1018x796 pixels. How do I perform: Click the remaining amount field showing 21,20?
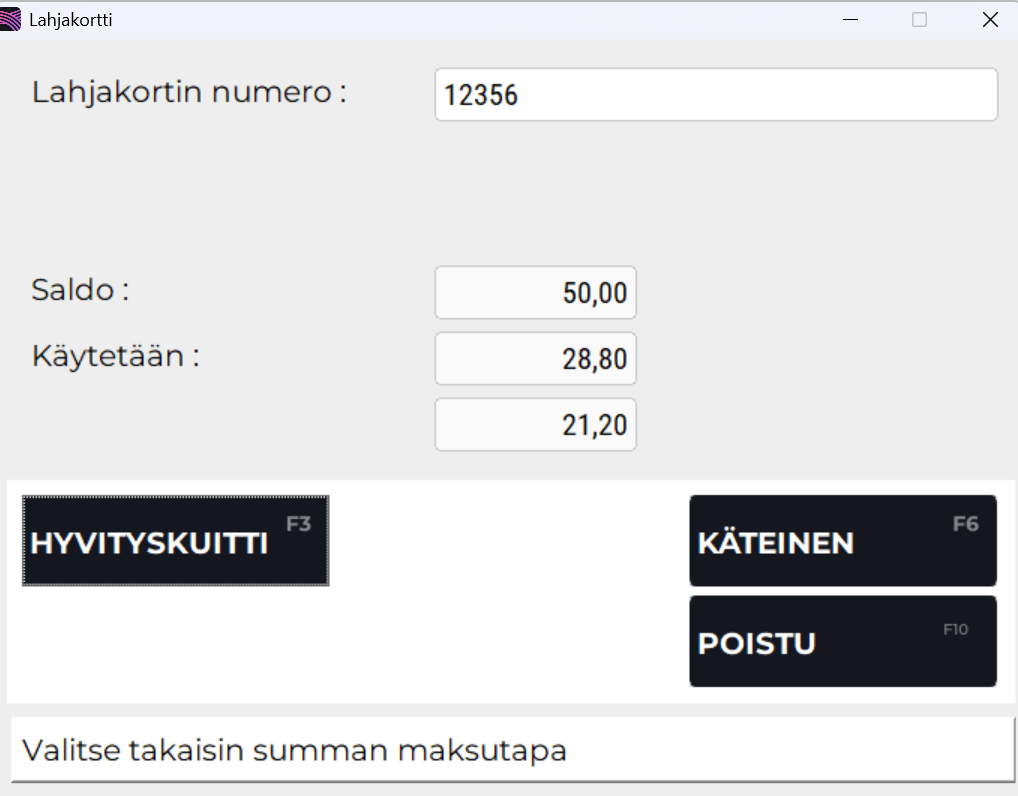535,425
